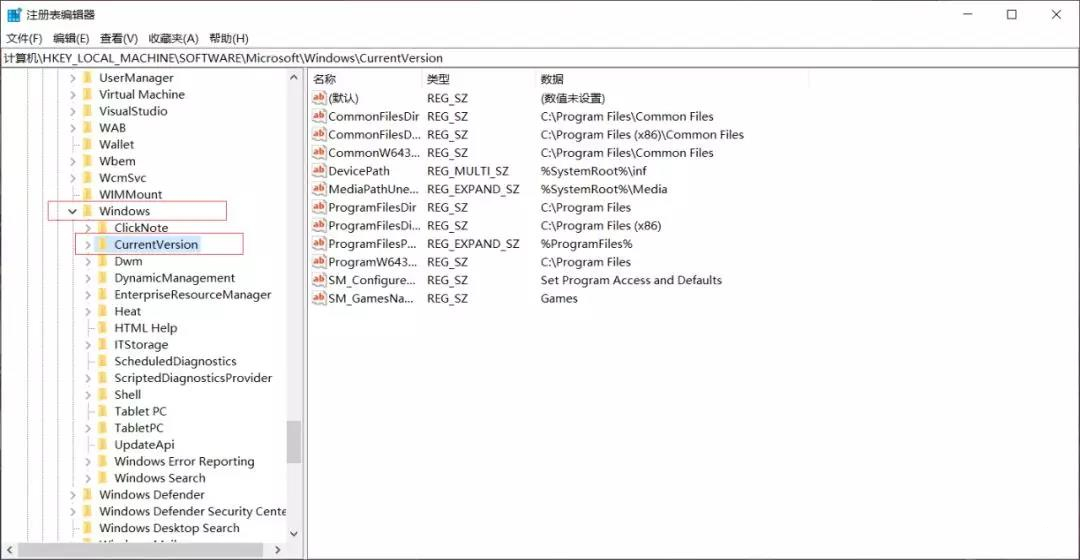
Task: Expand the Windows Error Reporting key
Action: tap(87, 462)
